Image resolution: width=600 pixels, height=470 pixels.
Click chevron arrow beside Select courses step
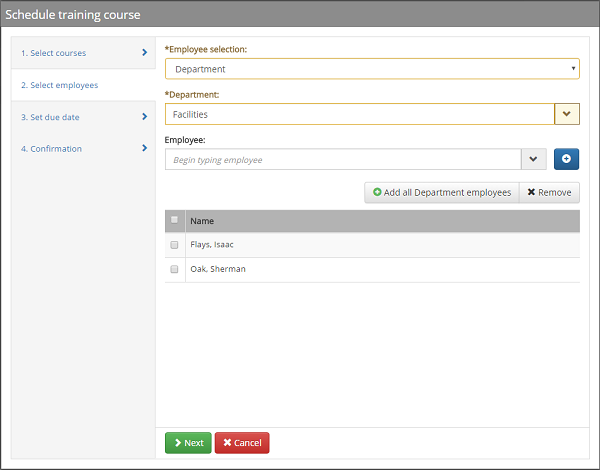(x=145, y=52)
